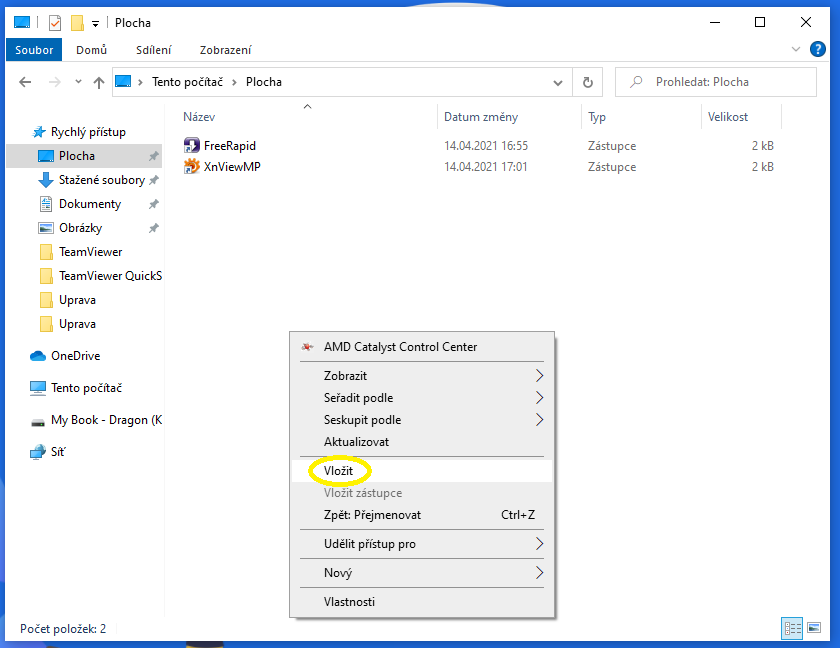Open Síť in the navigation pane
Viewport: 840px width, 648px height.
57,452
